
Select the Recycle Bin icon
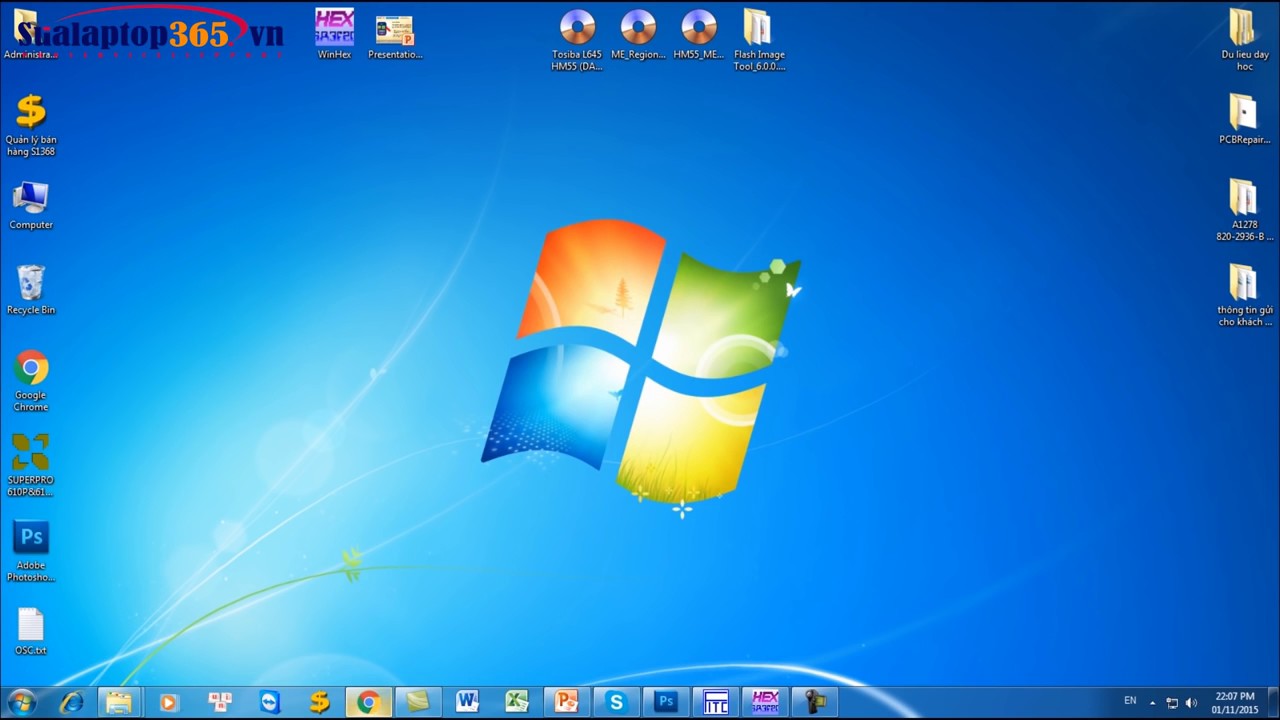[x=31, y=290]
